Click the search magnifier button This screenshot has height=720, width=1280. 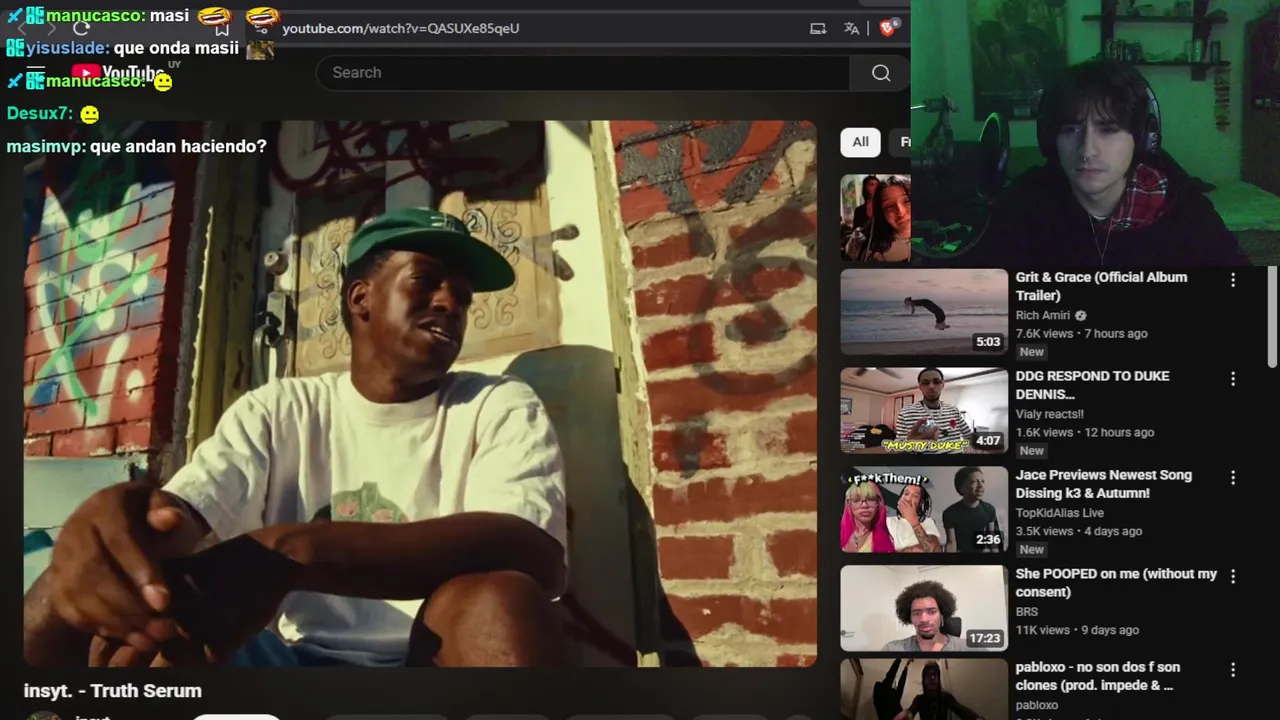click(880, 73)
